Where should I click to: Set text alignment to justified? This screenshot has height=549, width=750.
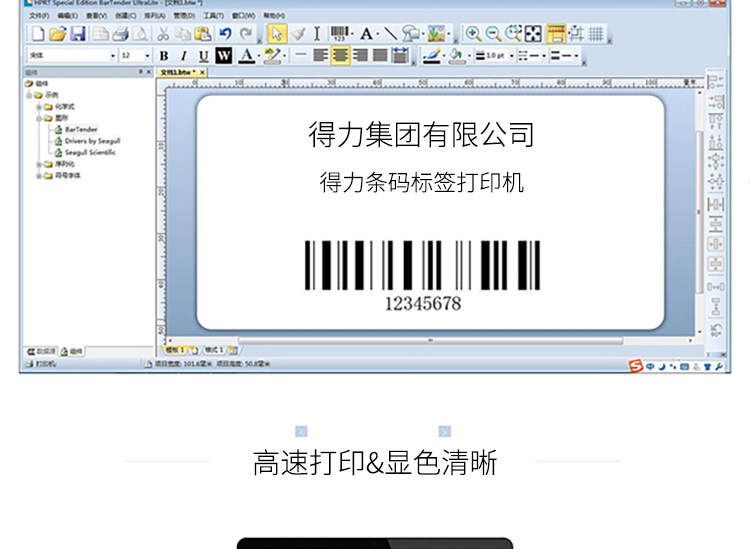380,55
